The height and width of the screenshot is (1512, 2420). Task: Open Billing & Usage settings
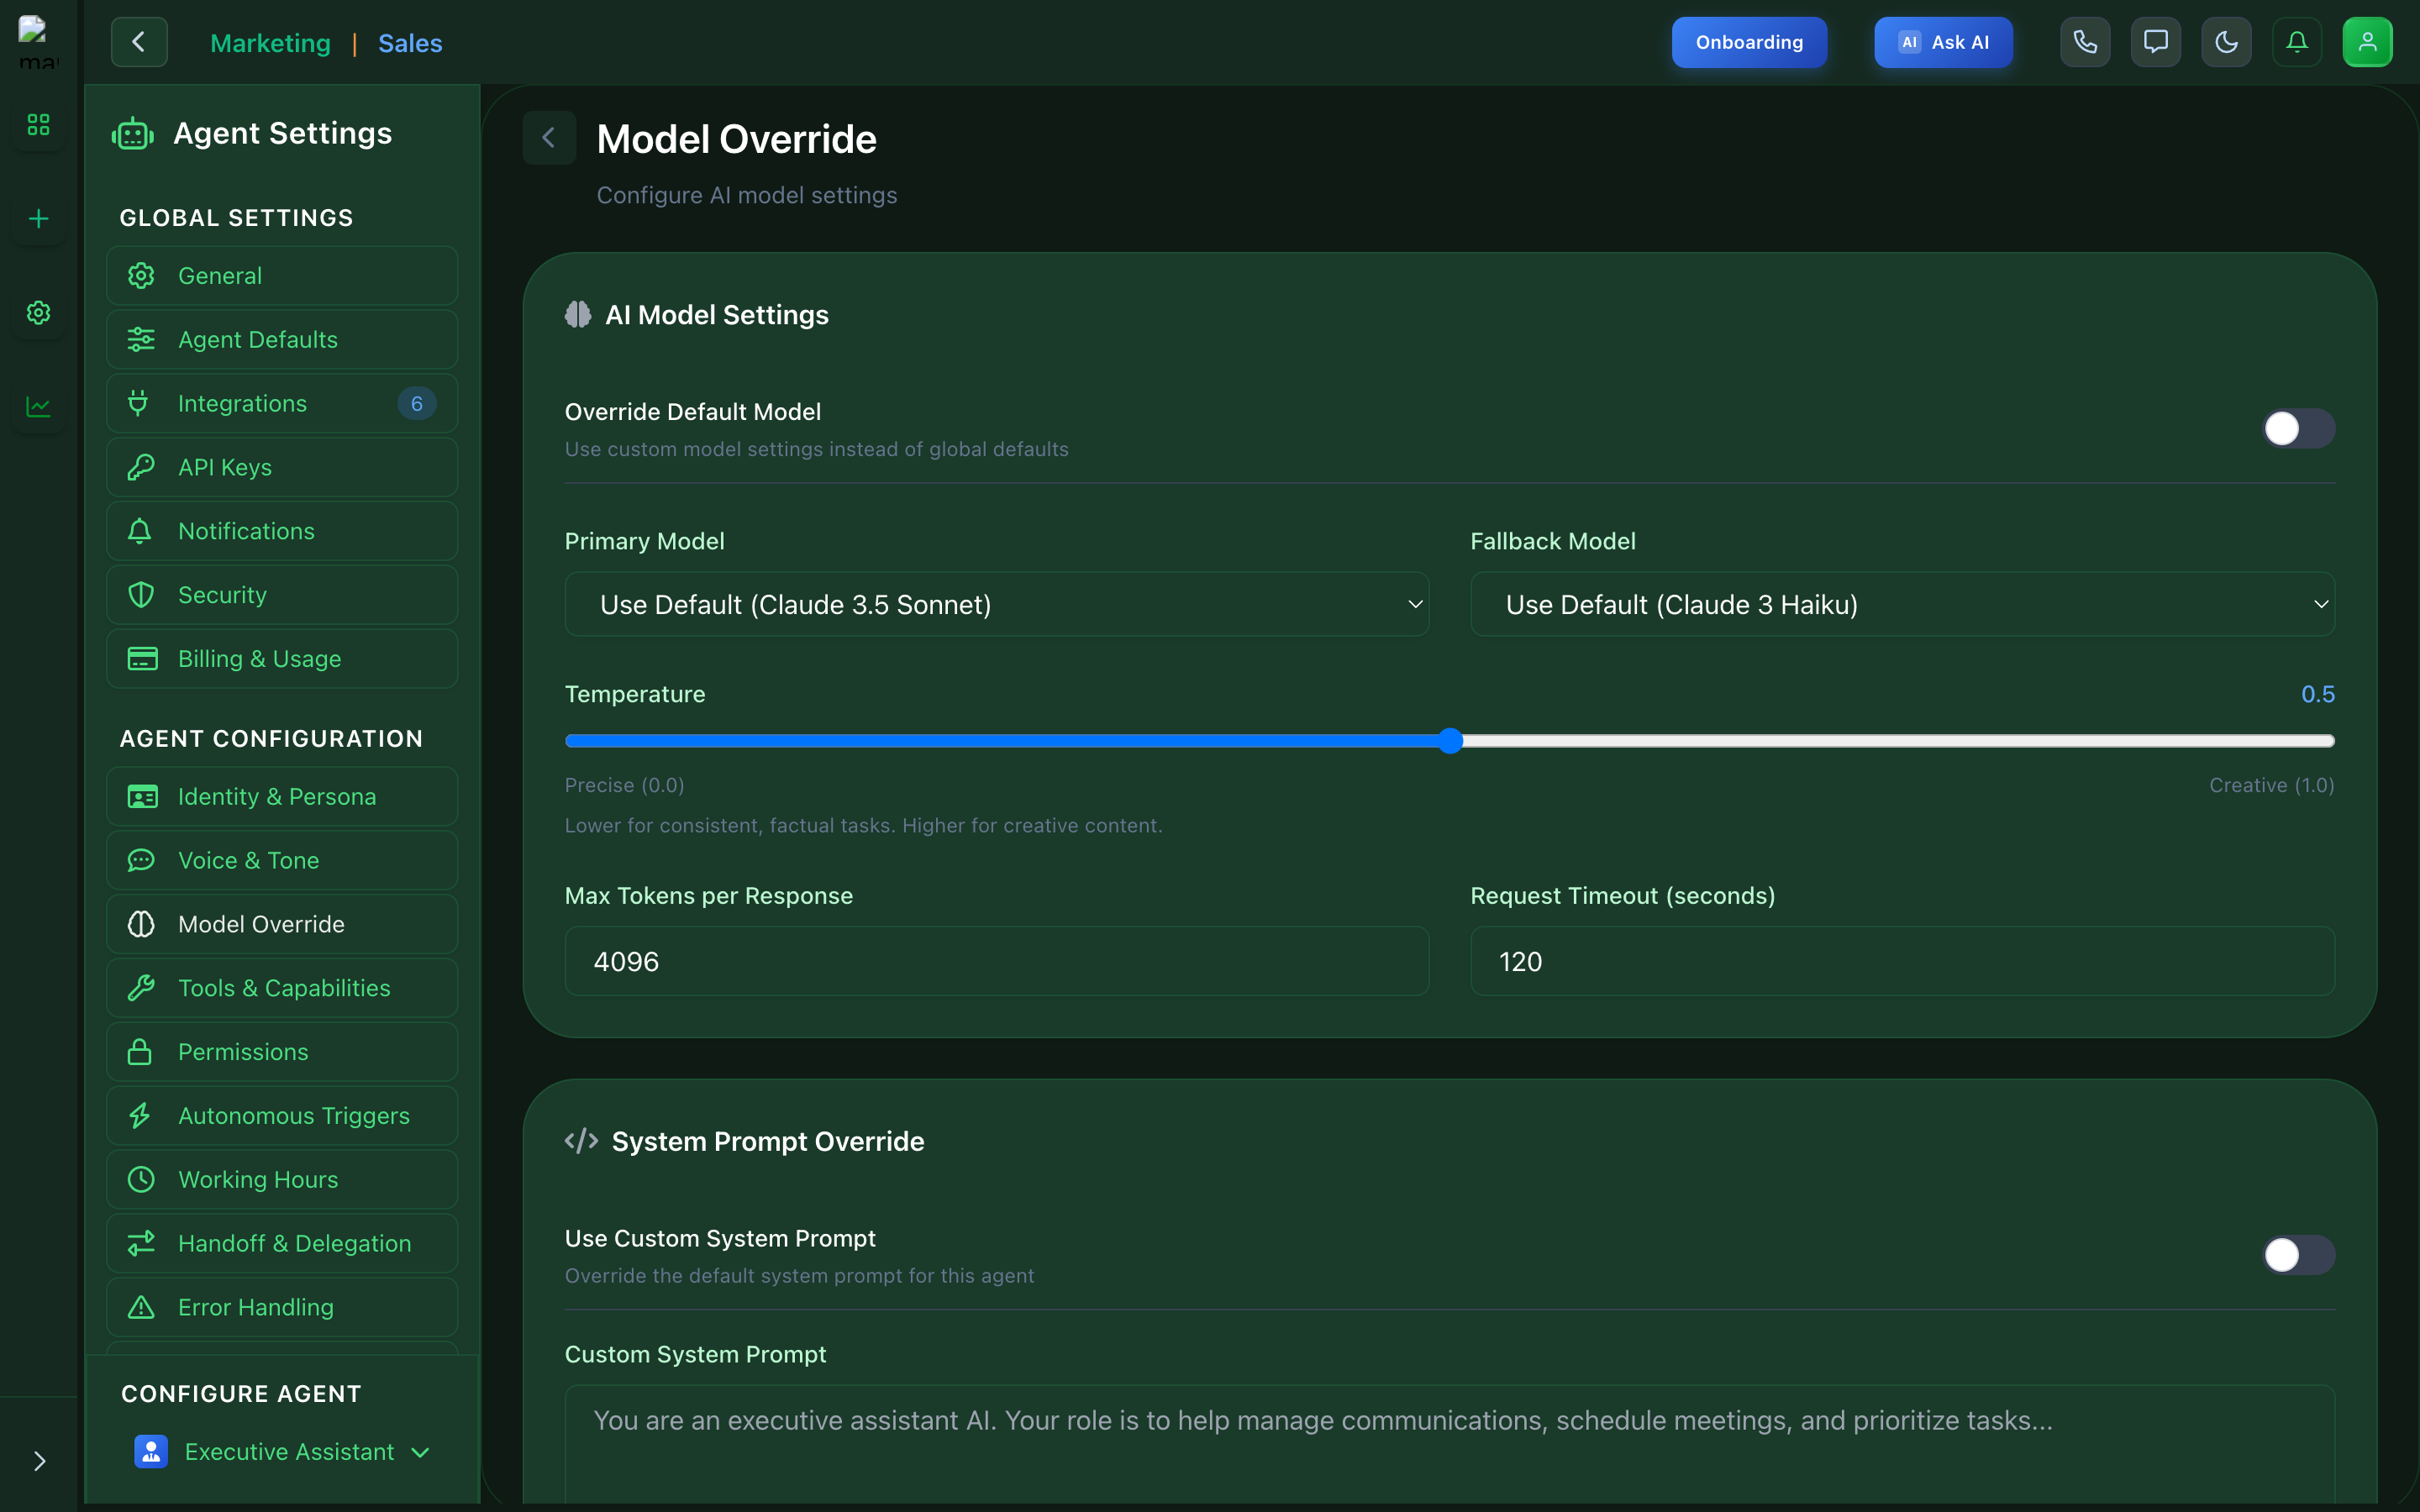(282, 659)
